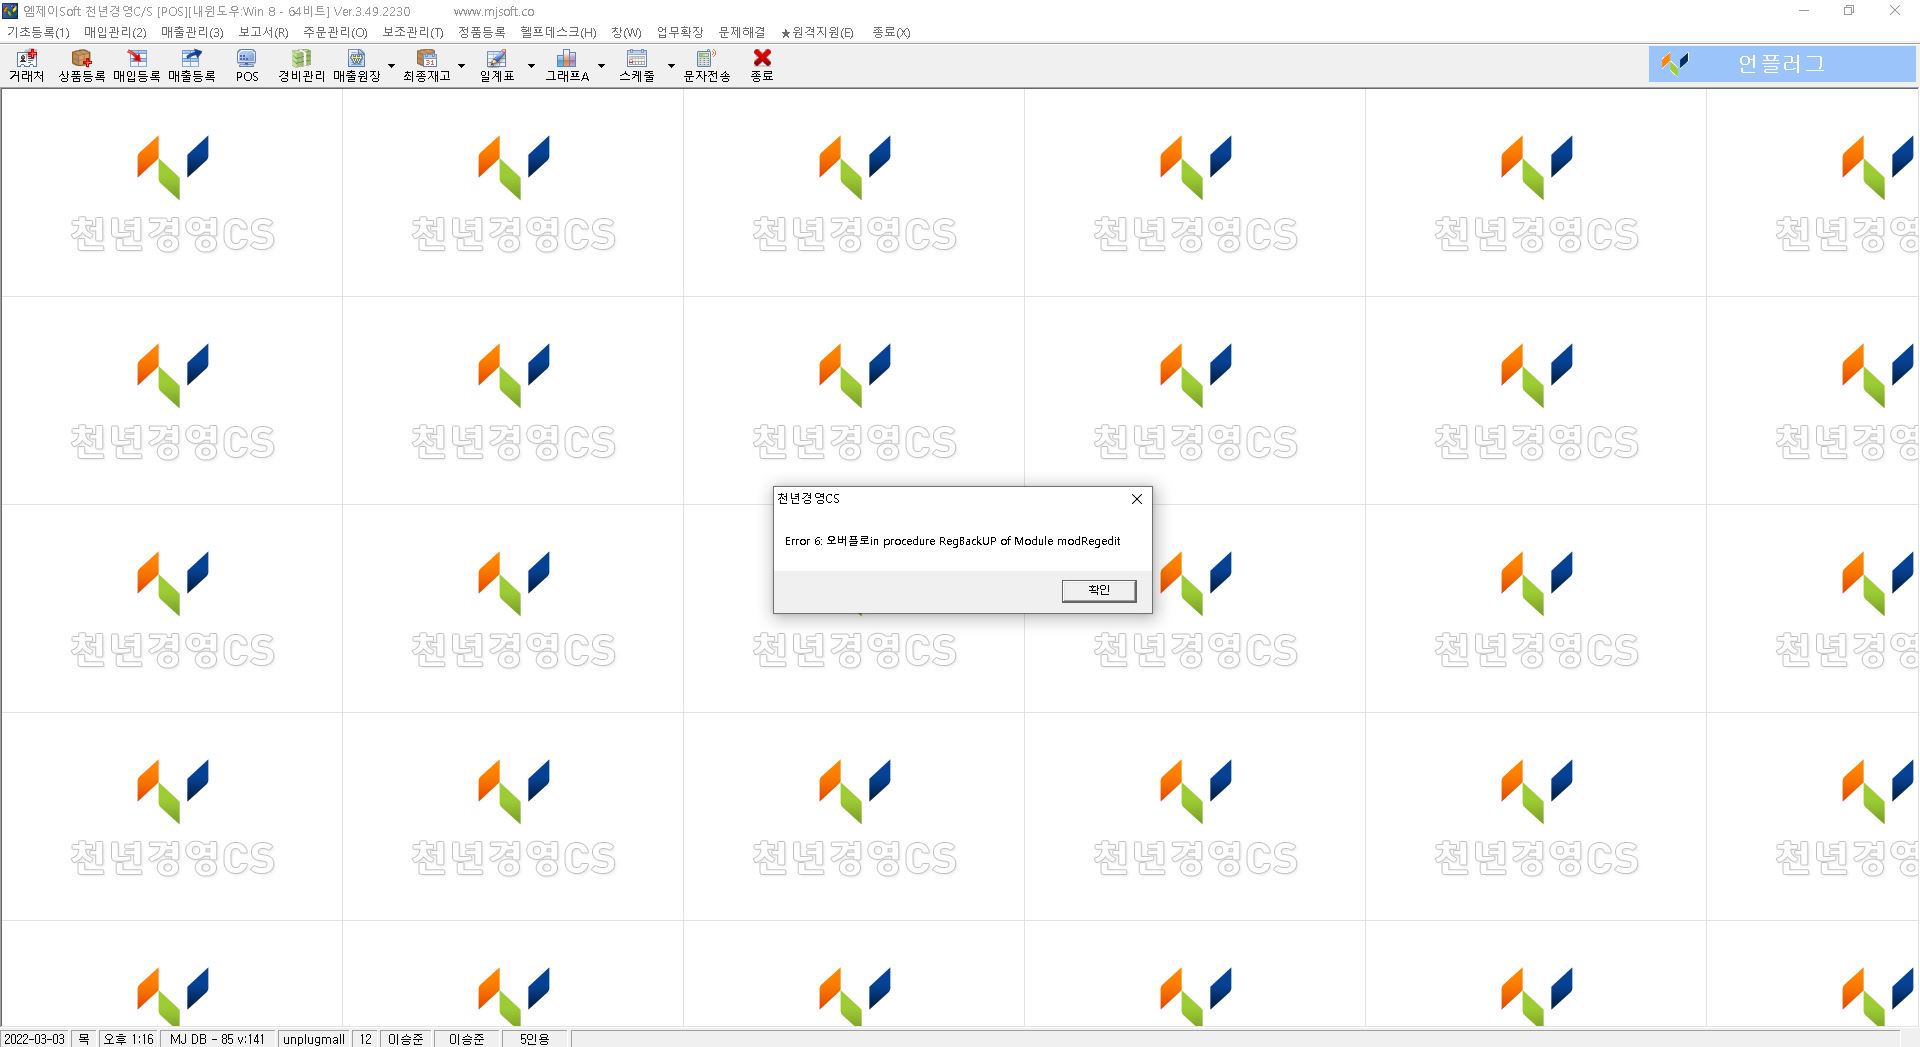Open the 헬프데스크(H) menu
1920x1047 pixels.
point(558,32)
